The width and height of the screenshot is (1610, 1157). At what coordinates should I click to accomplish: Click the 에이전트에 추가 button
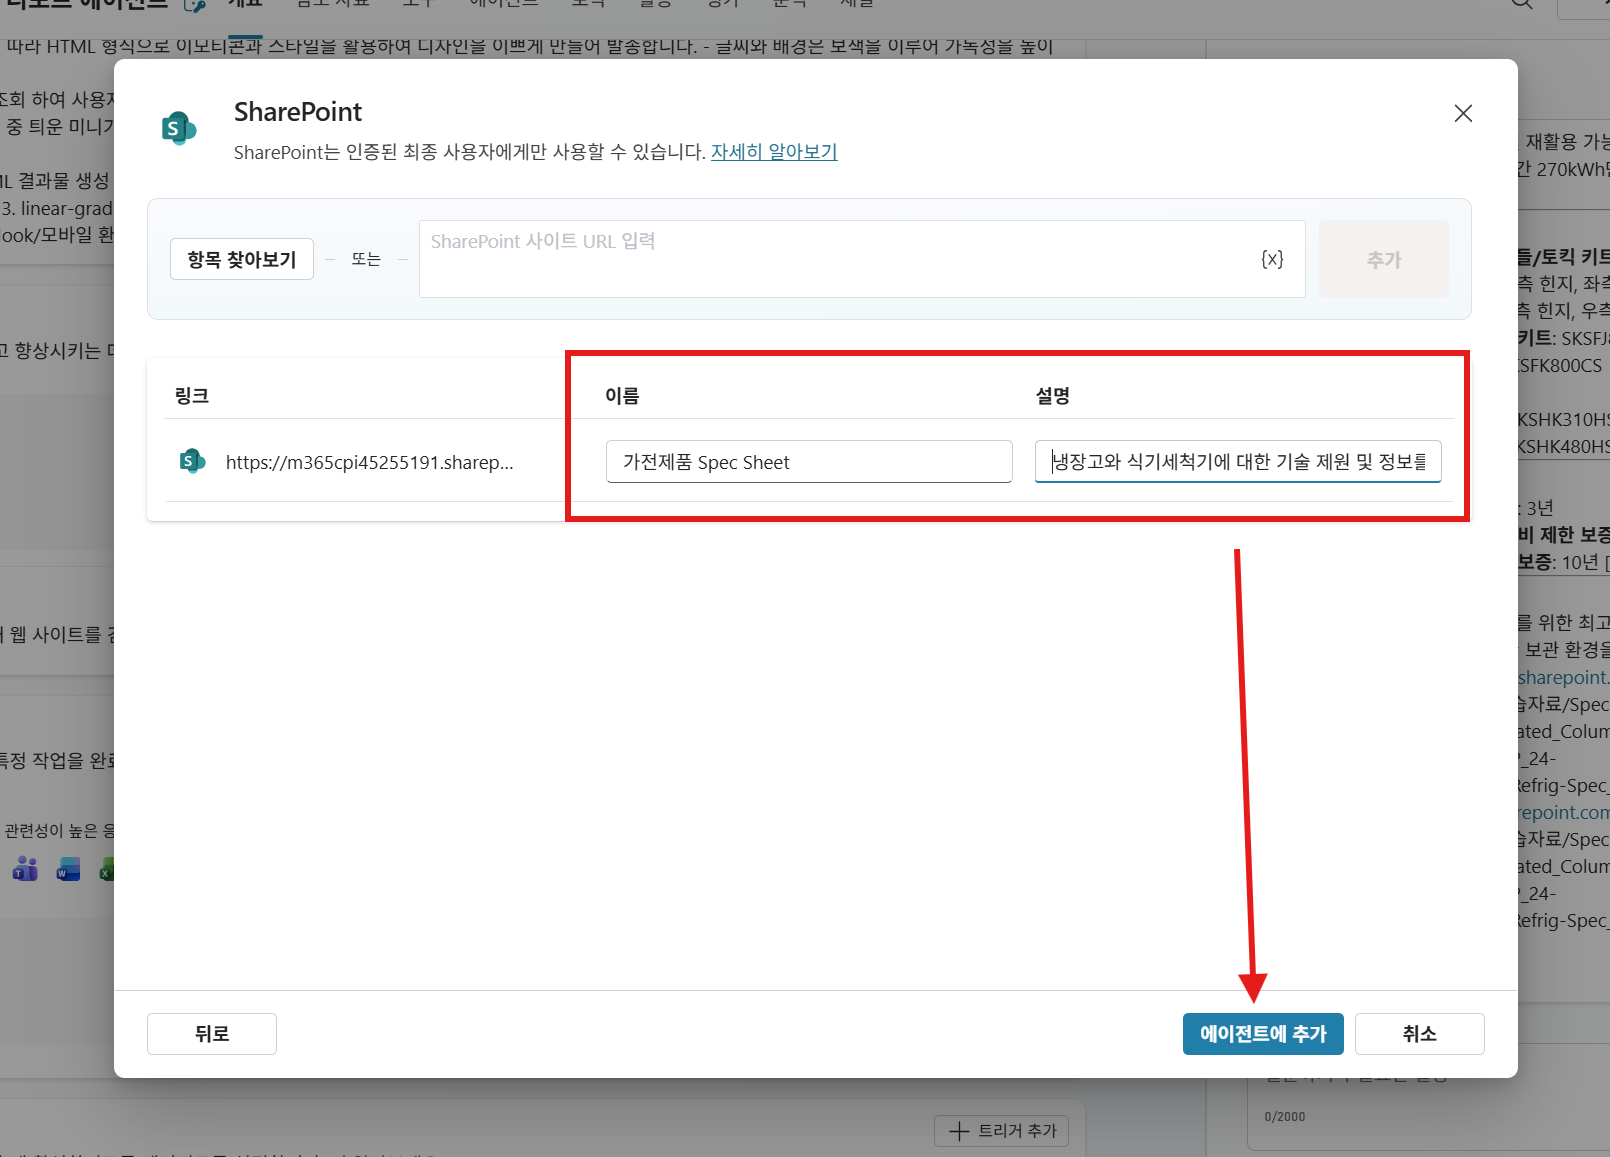[x=1263, y=1034]
